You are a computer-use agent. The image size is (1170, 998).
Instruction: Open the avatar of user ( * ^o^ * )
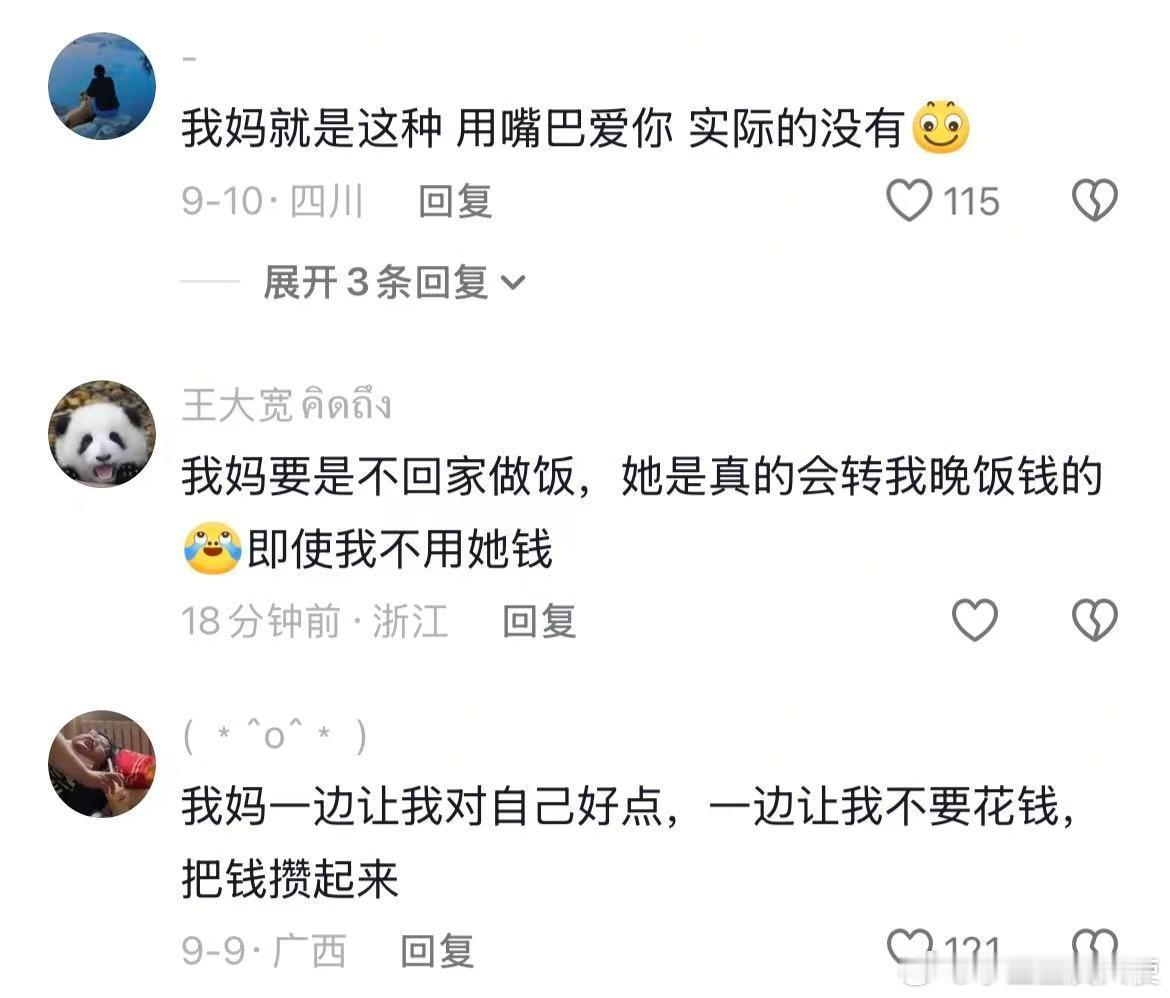click(102, 764)
